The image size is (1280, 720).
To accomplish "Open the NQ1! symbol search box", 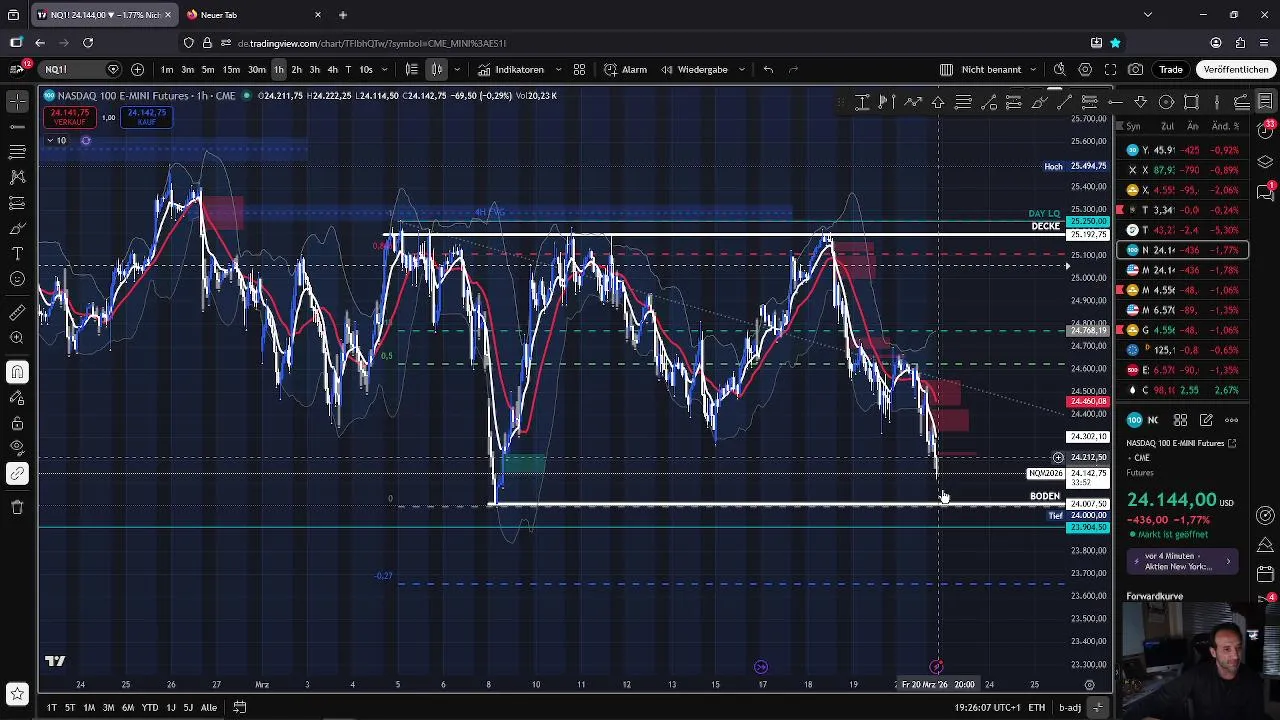I will [x=79, y=69].
